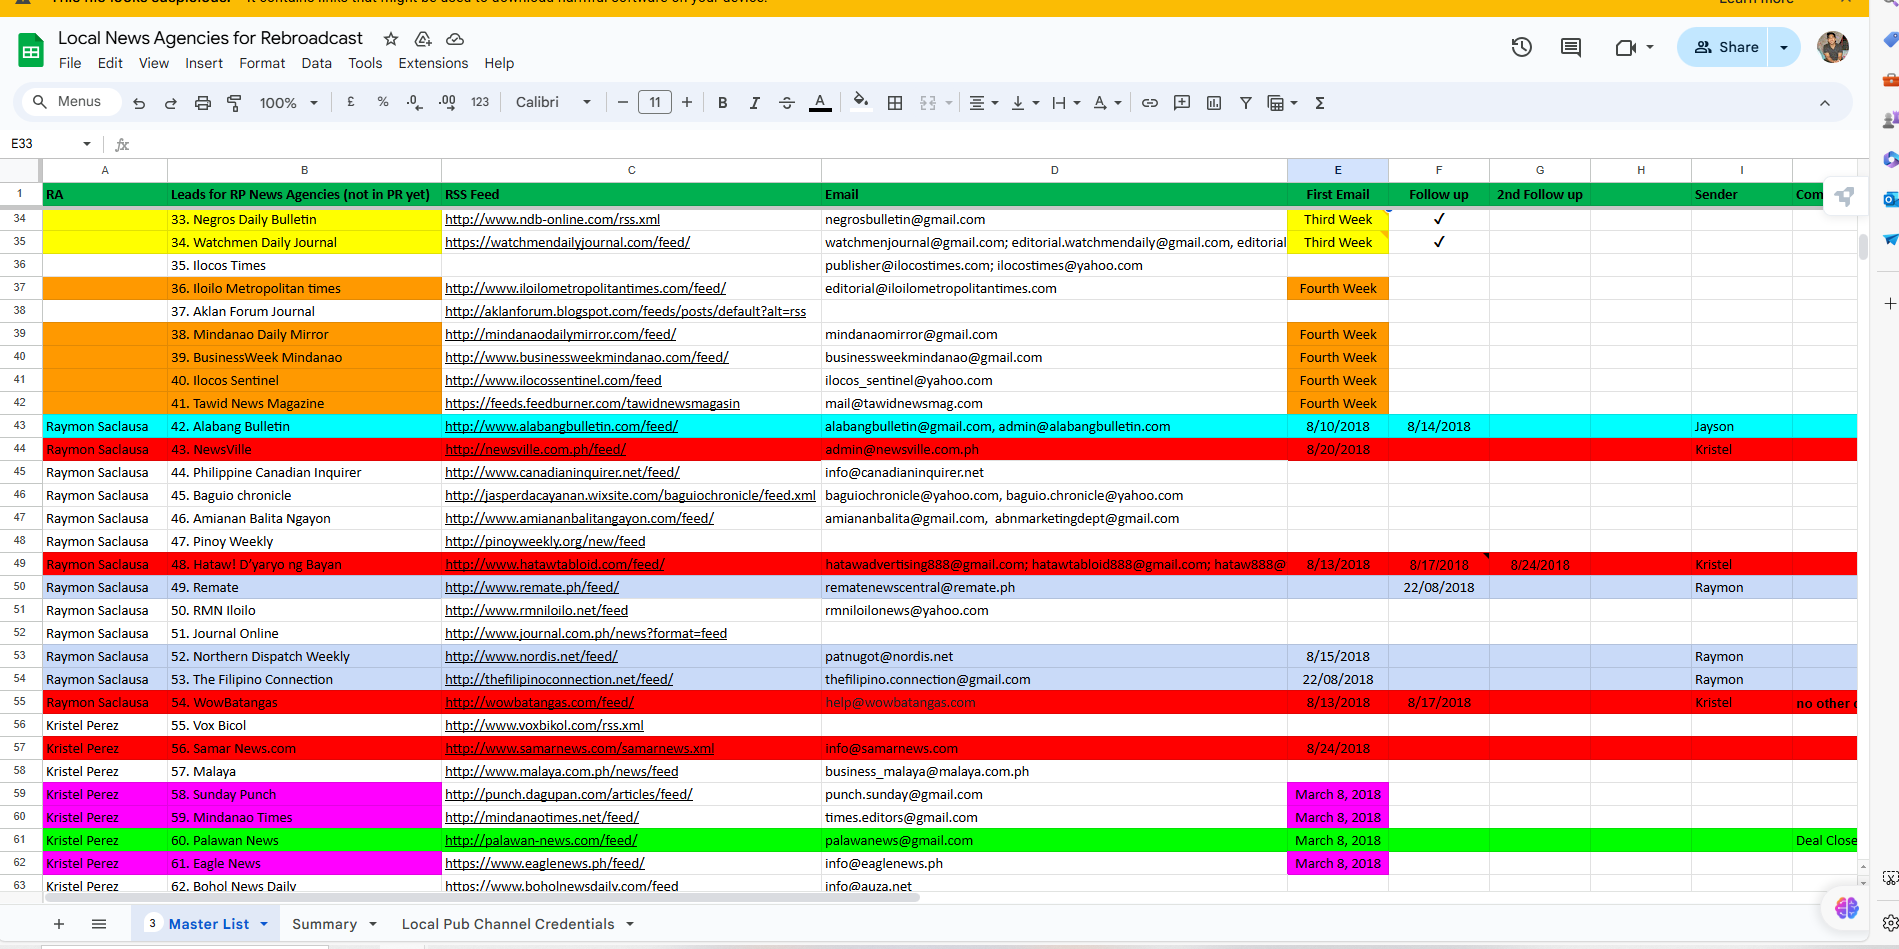This screenshot has width=1899, height=949.
Task: Decrease decimal places
Action: click(414, 102)
